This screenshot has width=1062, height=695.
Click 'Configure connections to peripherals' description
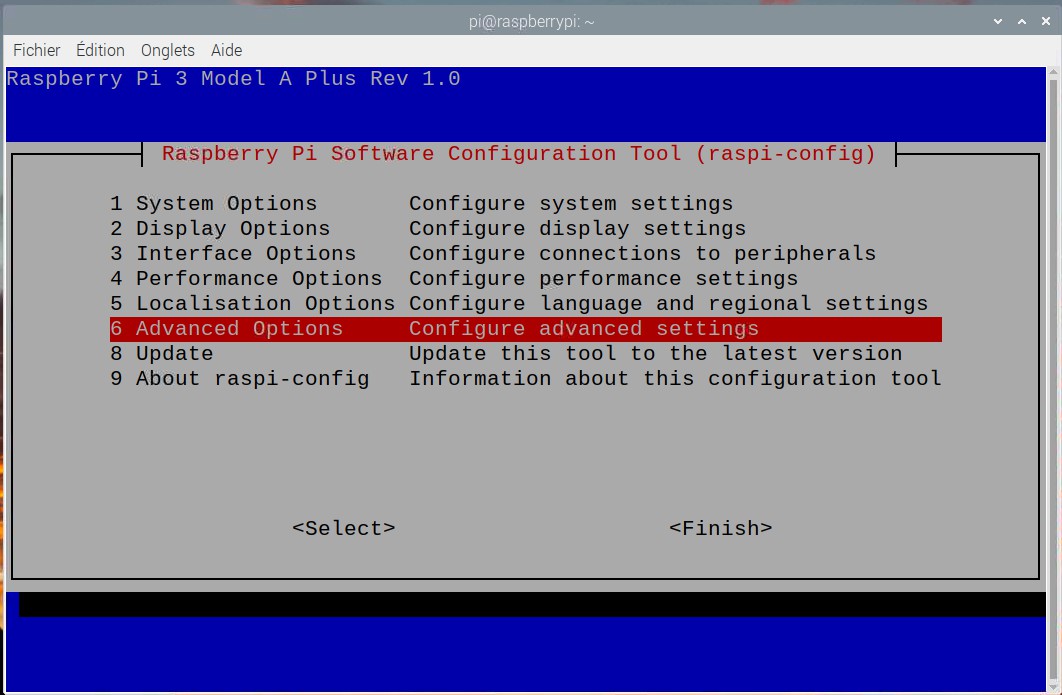[642, 253]
